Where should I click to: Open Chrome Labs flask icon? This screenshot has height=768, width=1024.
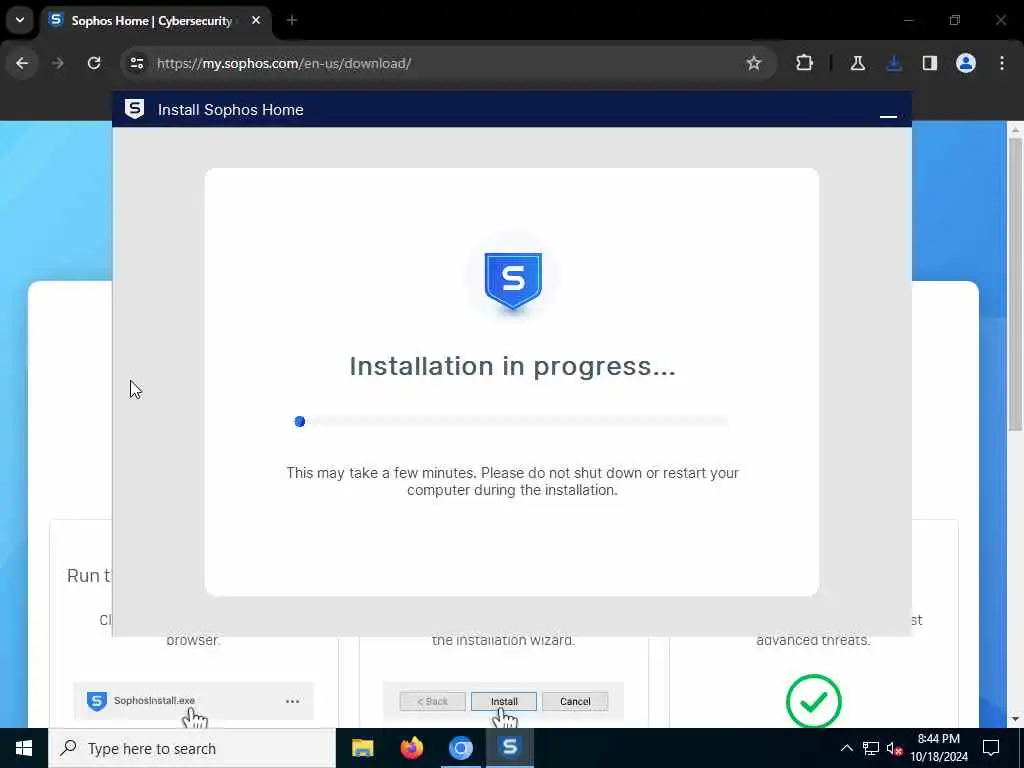pyautogui.click(x=858, y=63)
